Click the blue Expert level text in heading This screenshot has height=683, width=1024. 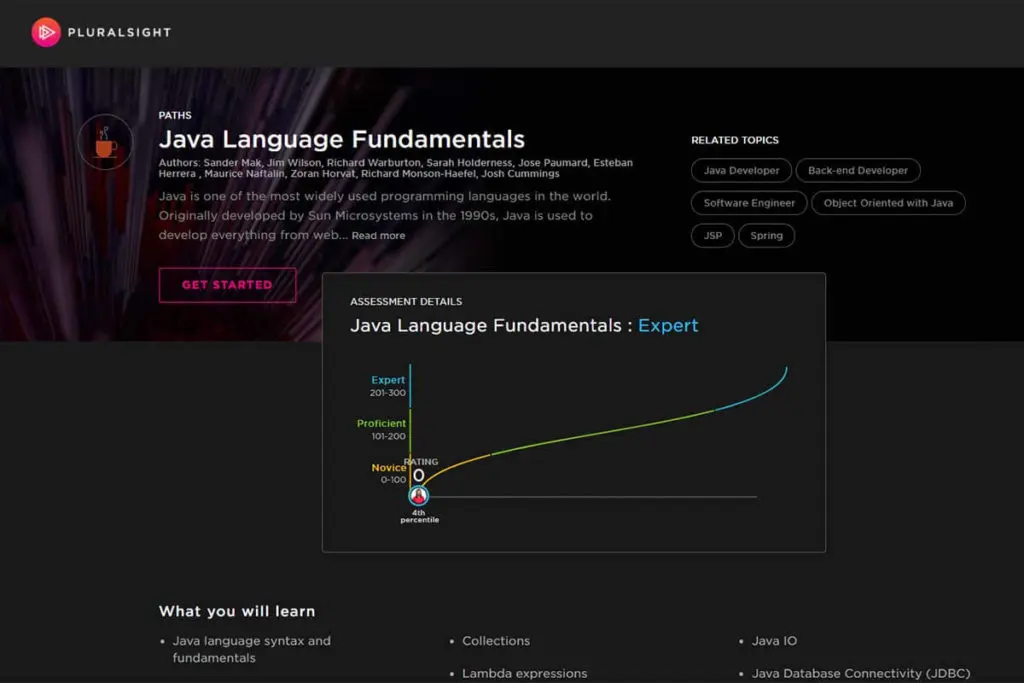coord(668,325)
